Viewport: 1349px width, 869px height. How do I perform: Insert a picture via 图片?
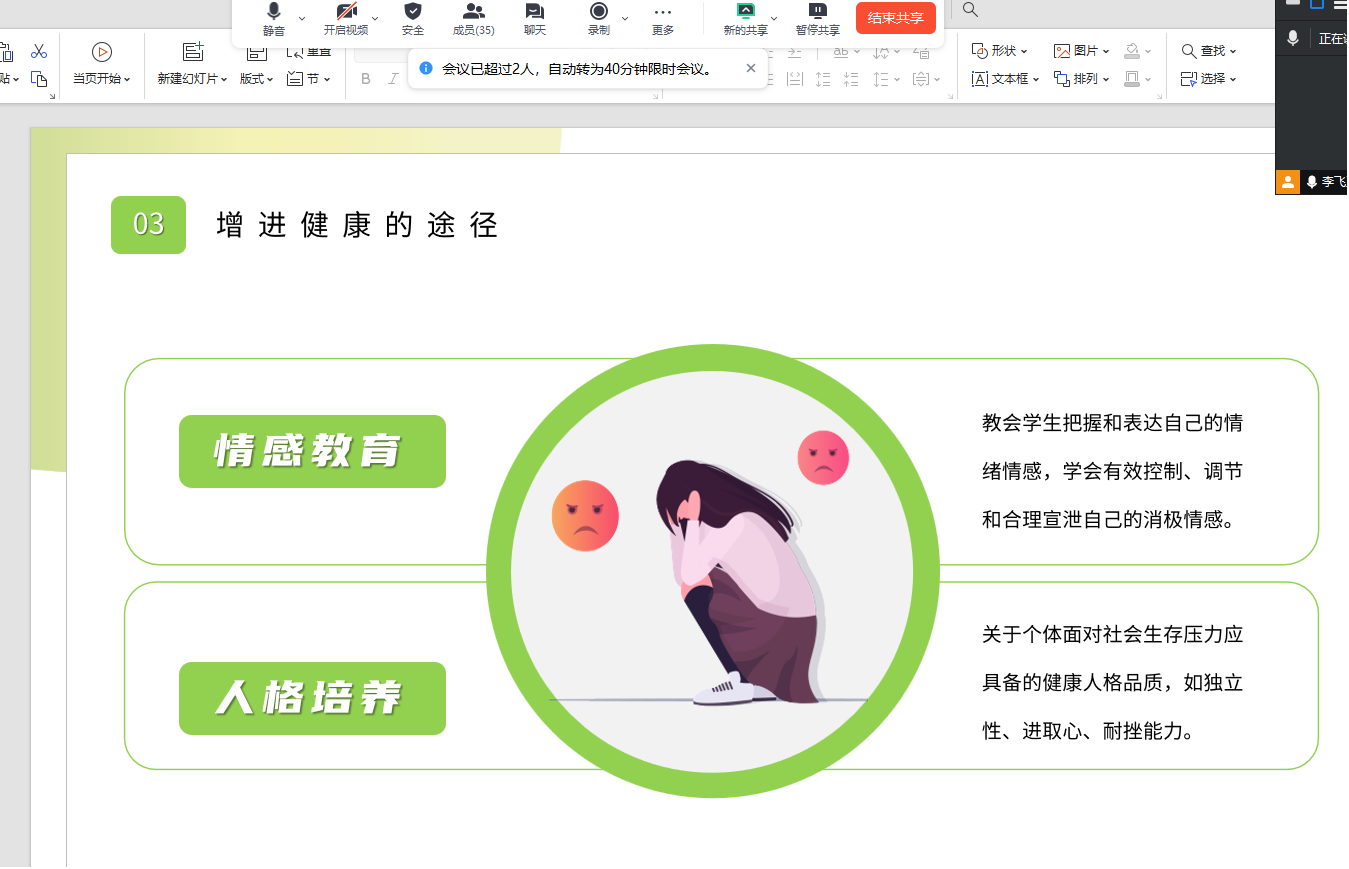pyautogui.click(x=1082, y=51)
